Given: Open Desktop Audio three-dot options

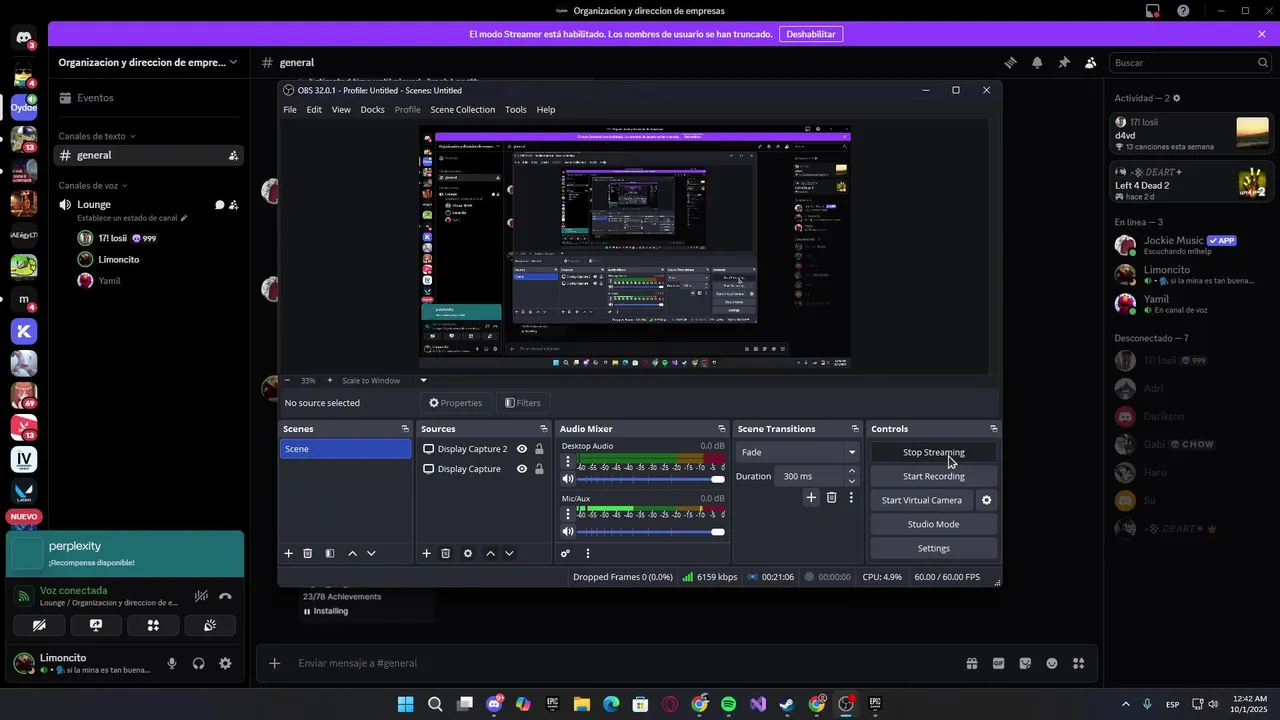Looking at the screenshot, I should point(568,461).
